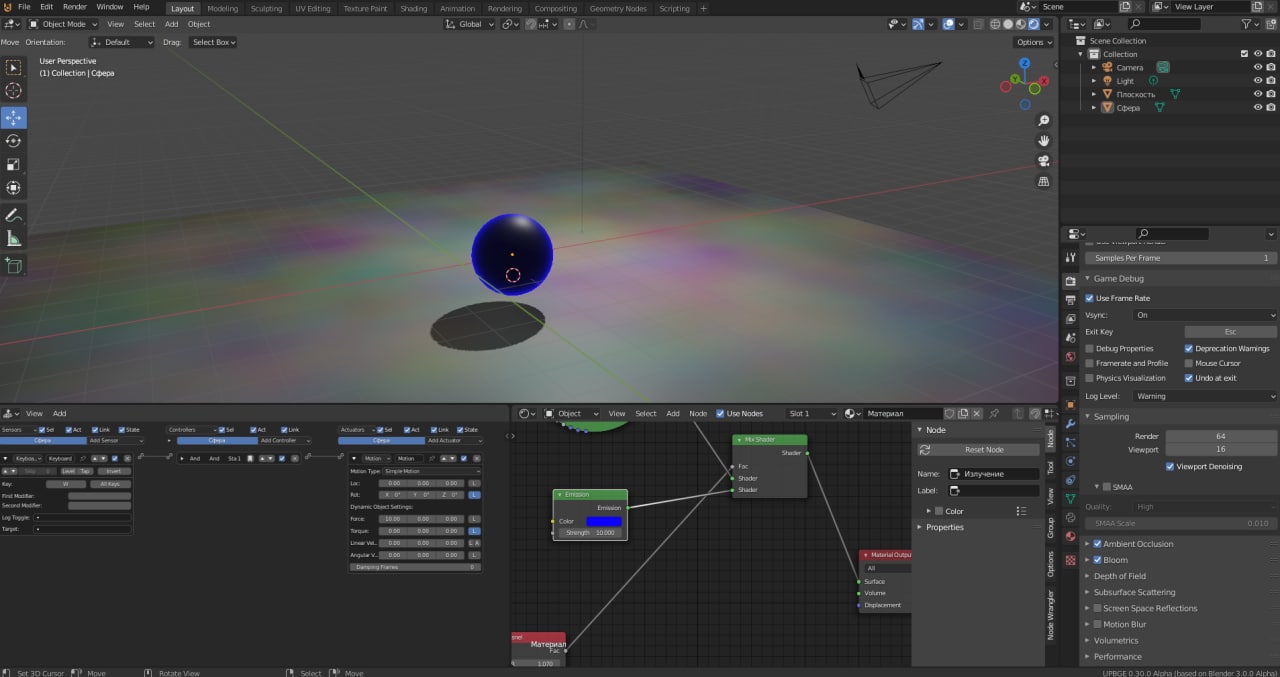Open the Modifiers wrench properties tab
Viewport: 1280px width, 677px height.
point(1070,424)
